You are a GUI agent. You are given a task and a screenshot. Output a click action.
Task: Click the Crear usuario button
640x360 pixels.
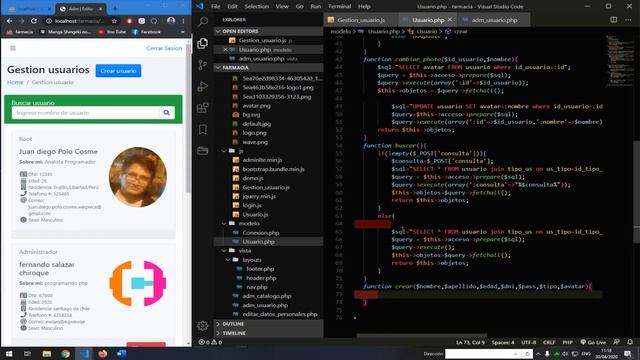coord(118,71)
